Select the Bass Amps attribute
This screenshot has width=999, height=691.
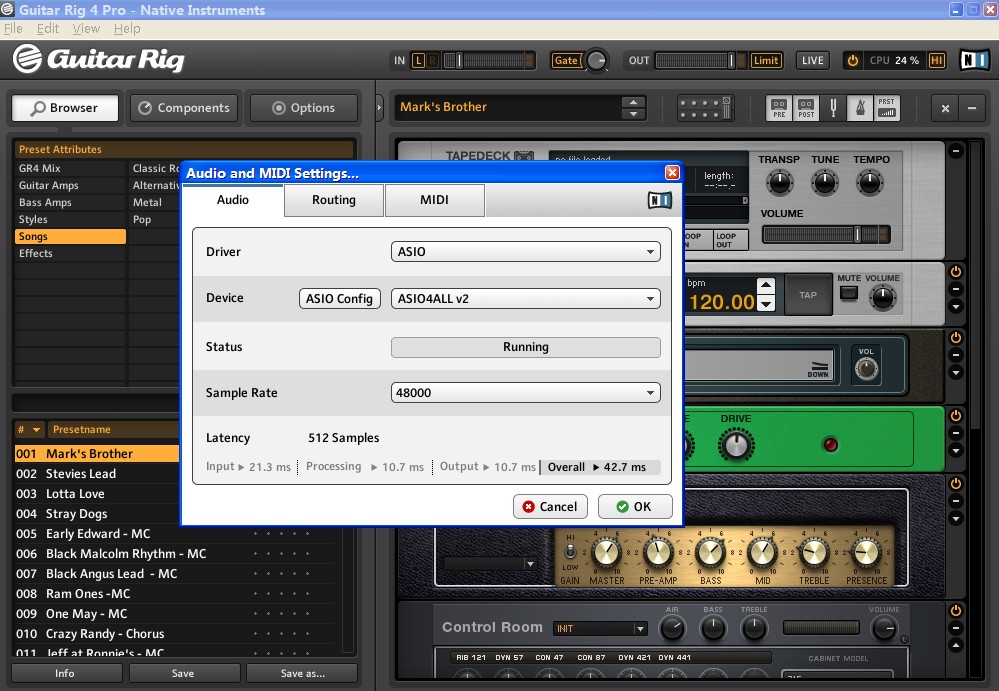[x=70, y=203]
